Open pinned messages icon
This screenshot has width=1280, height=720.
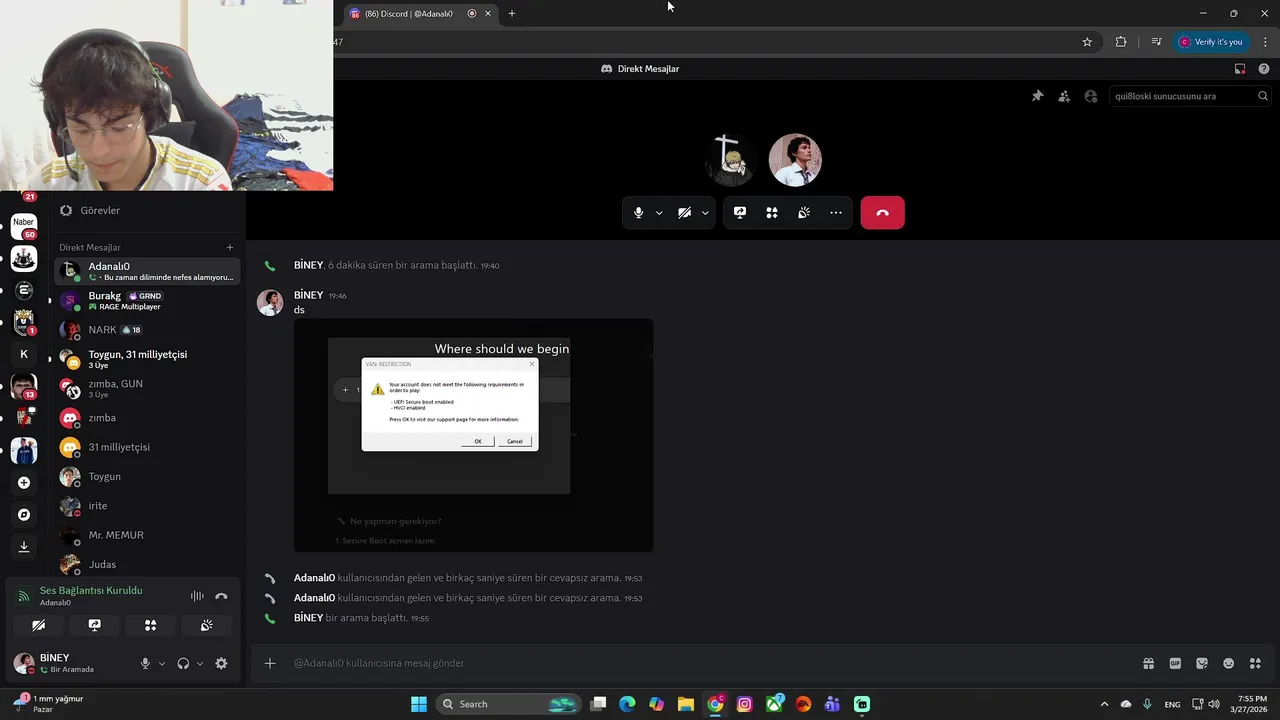tap(1037, 96)
